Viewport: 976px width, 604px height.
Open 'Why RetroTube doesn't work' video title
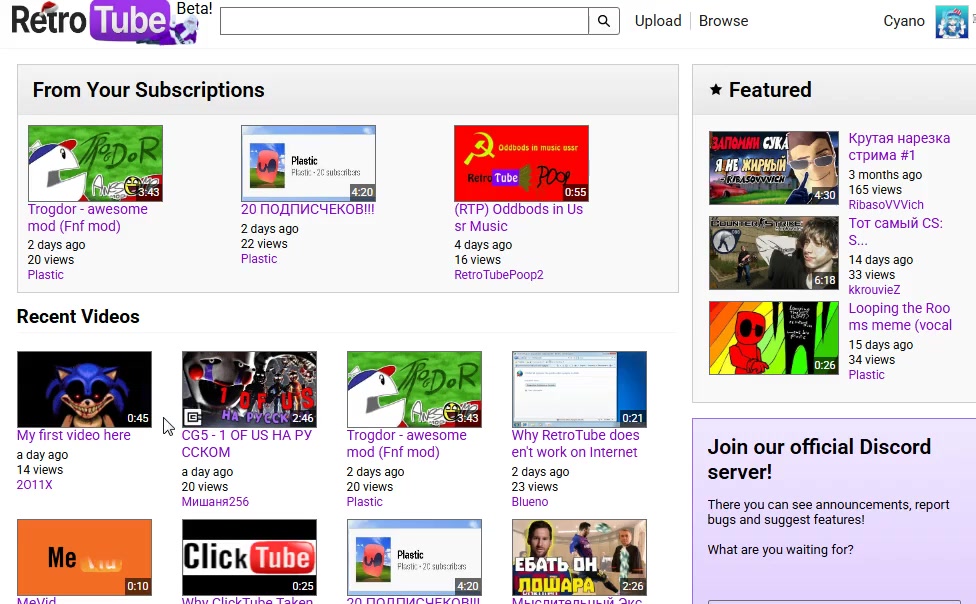pos(575,444)
